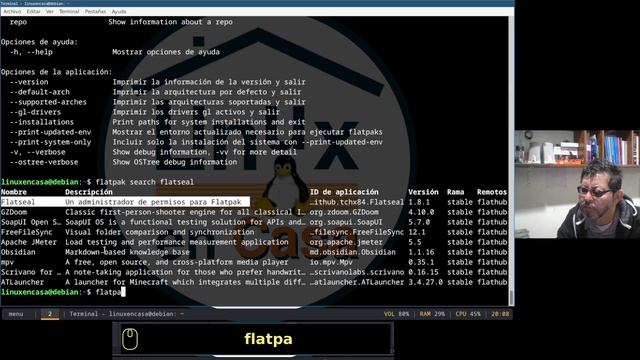Click the GZDoom name in results
Image resolution: width=640 pixels, height=360 pixels.
coord(14,212)
